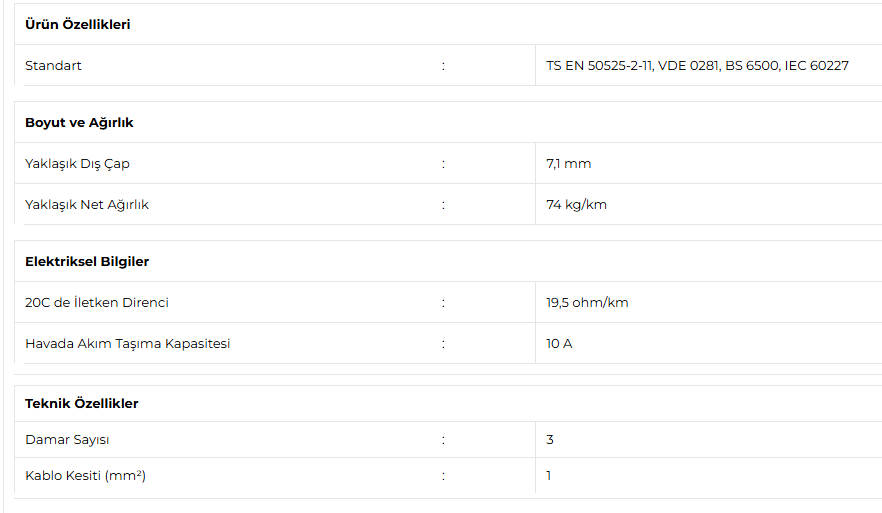The width and height of the screenshot is (882, 513).
Task: Click the Elektriksel Bilgiler section heading
Action: (87, 262)
